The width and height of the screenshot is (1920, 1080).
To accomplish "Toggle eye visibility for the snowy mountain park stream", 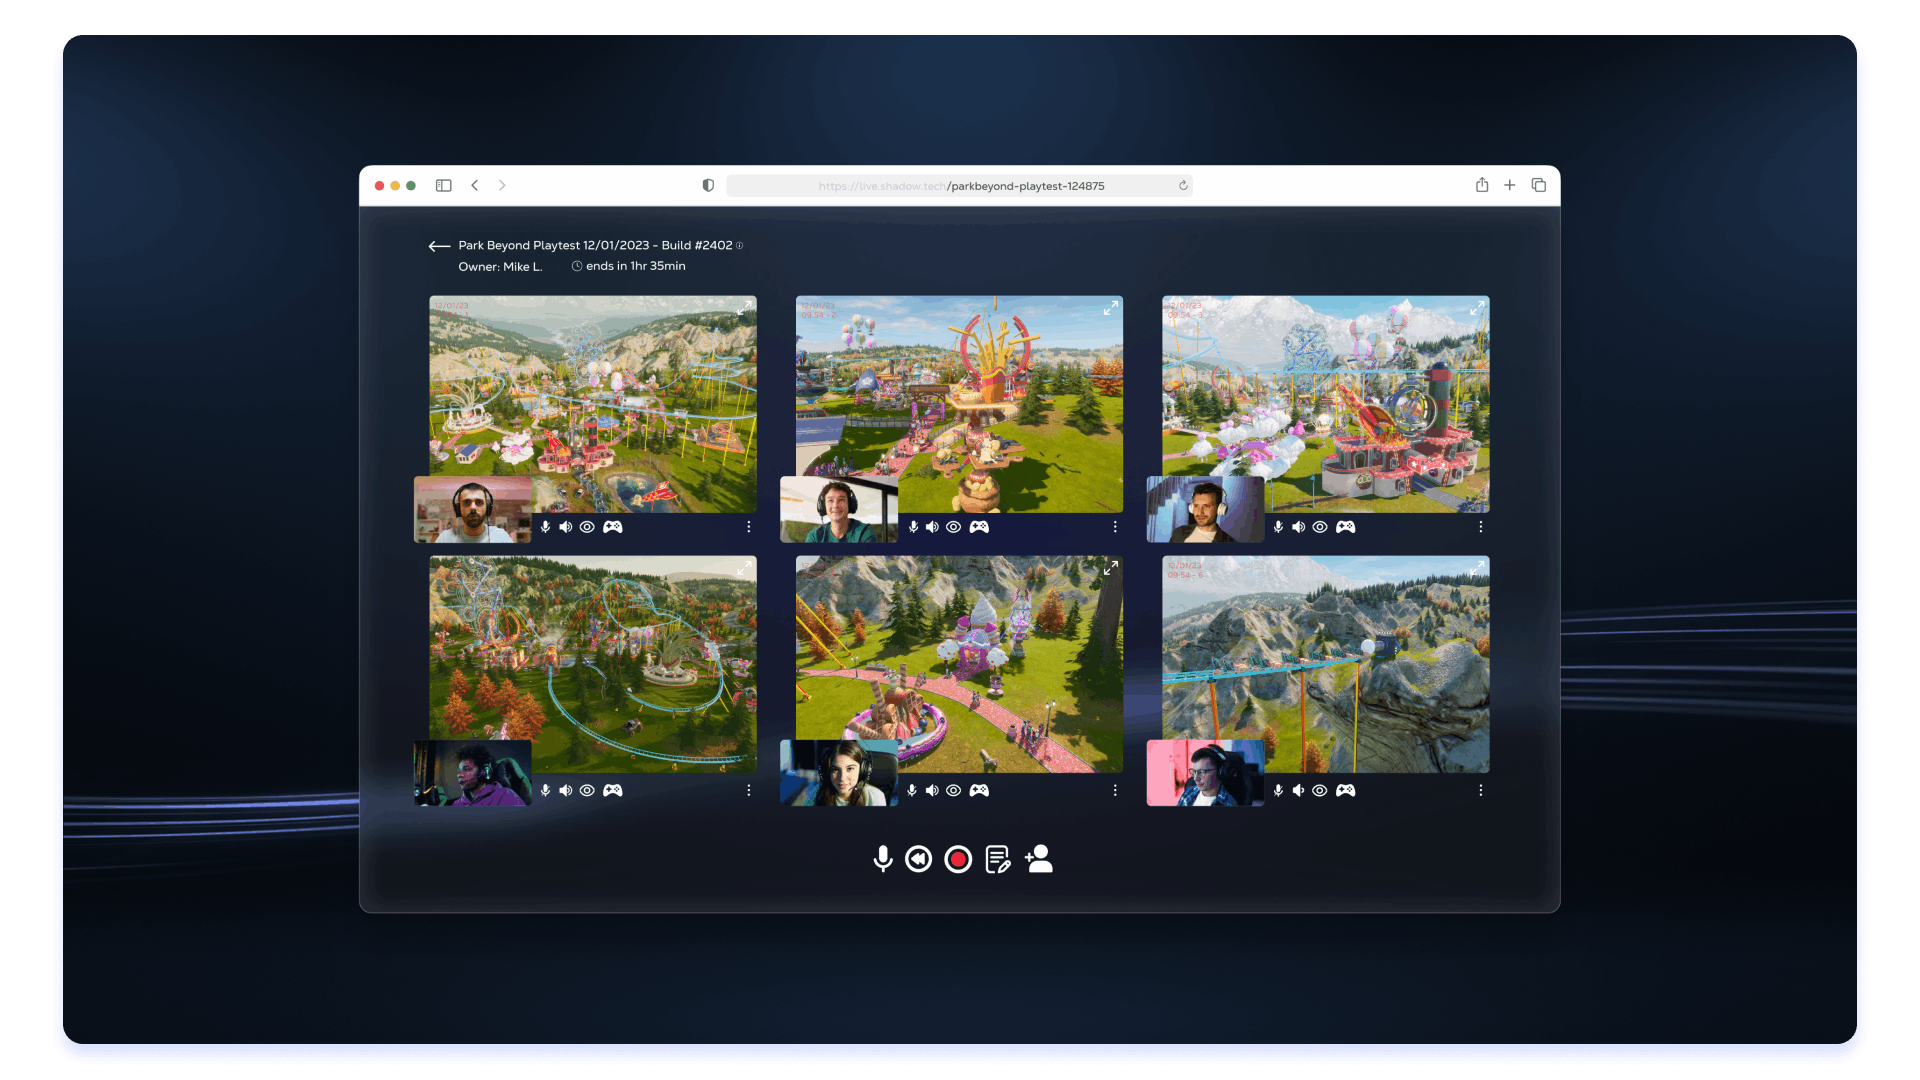I will point(1320,527).
